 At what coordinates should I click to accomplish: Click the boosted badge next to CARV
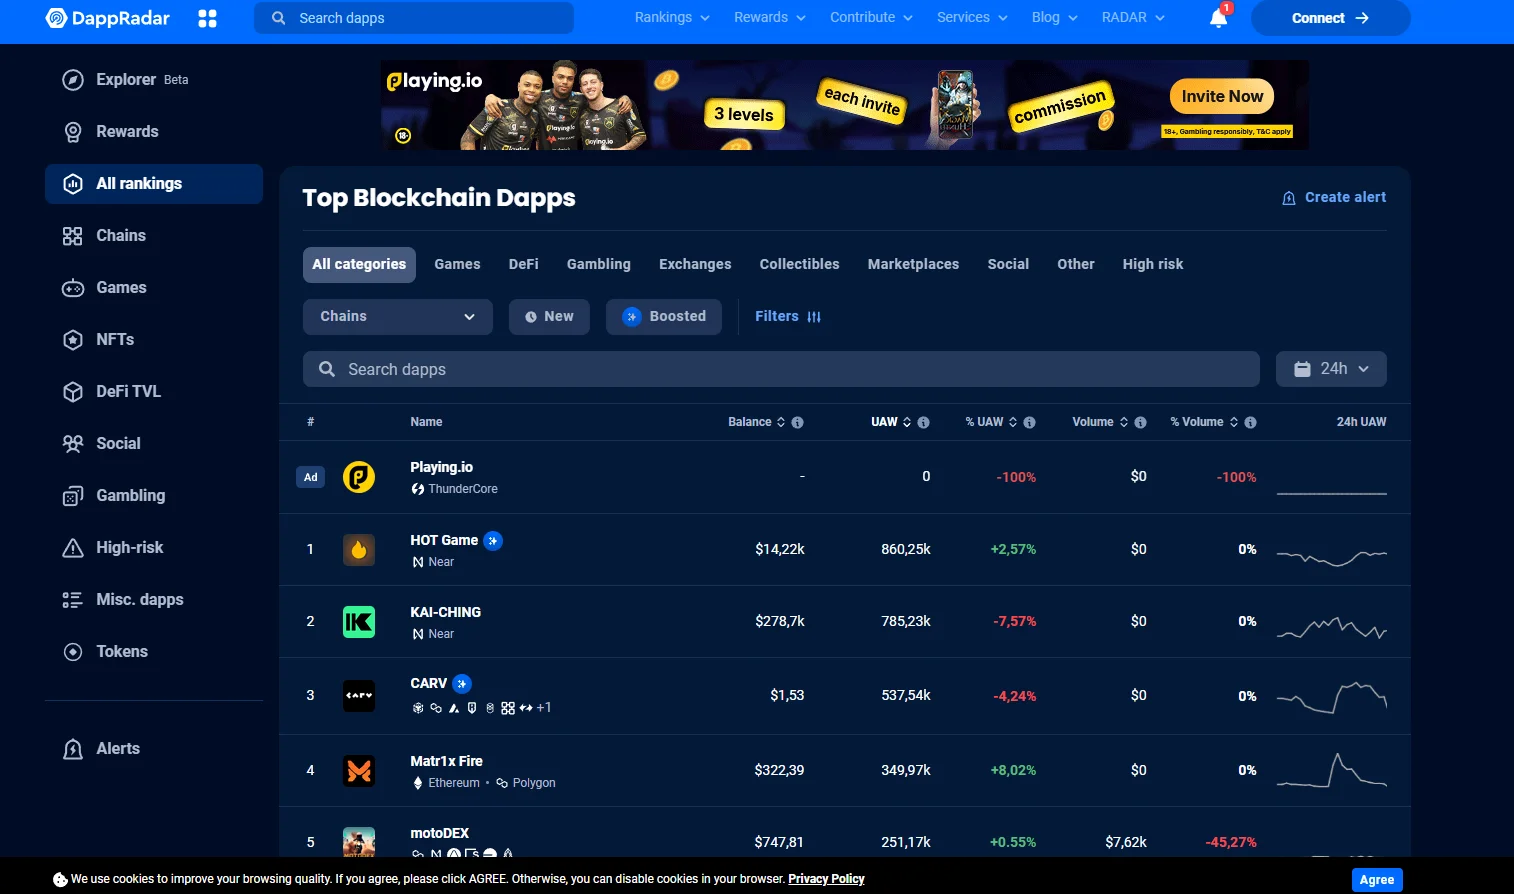[462, 684]
